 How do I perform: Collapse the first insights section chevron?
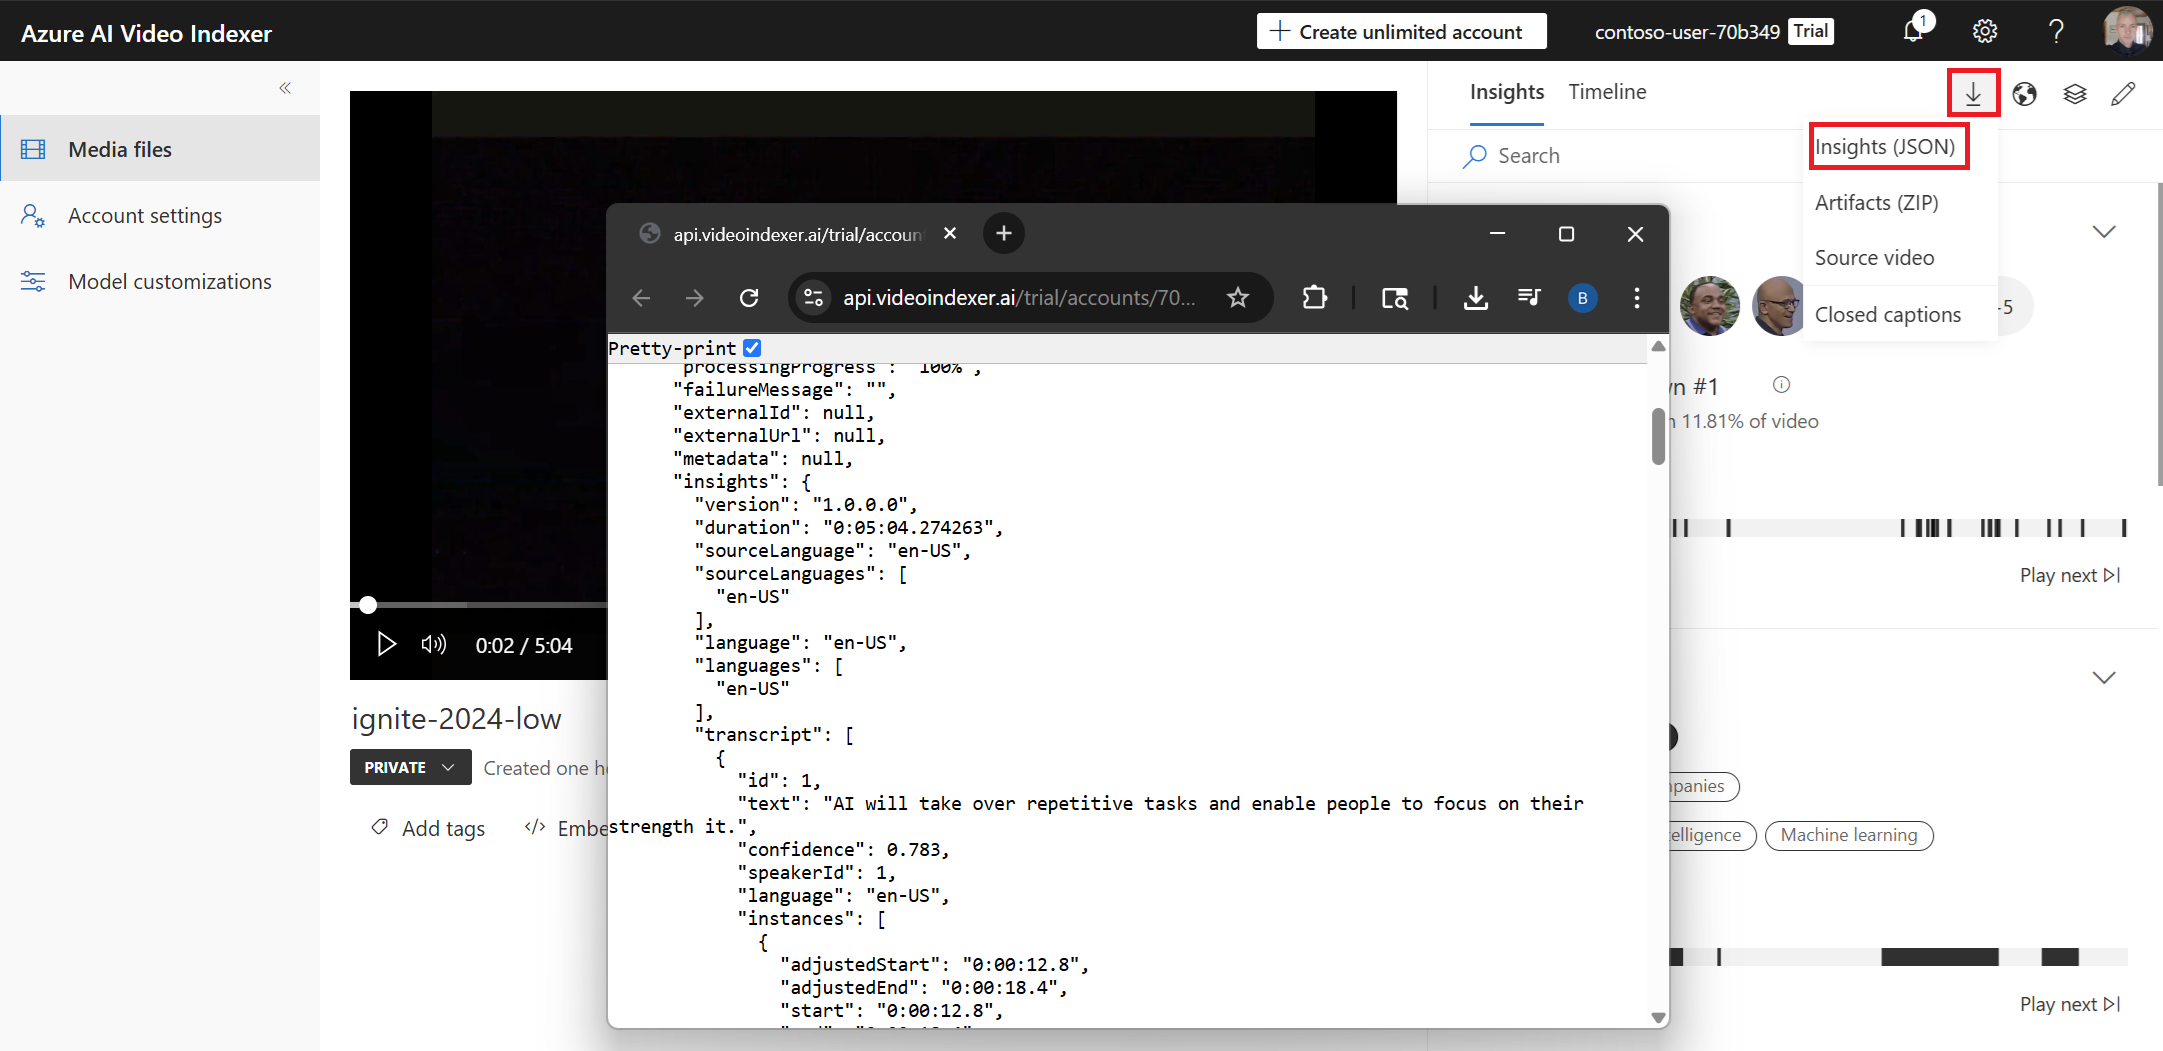(2103, 232)
